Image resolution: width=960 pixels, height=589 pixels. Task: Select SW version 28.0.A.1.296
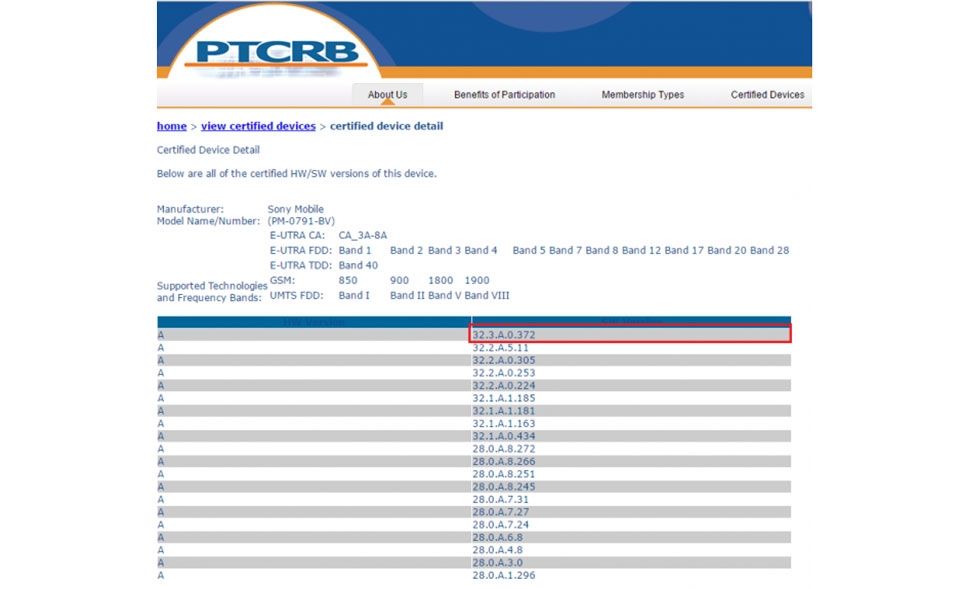pos(504,575)
